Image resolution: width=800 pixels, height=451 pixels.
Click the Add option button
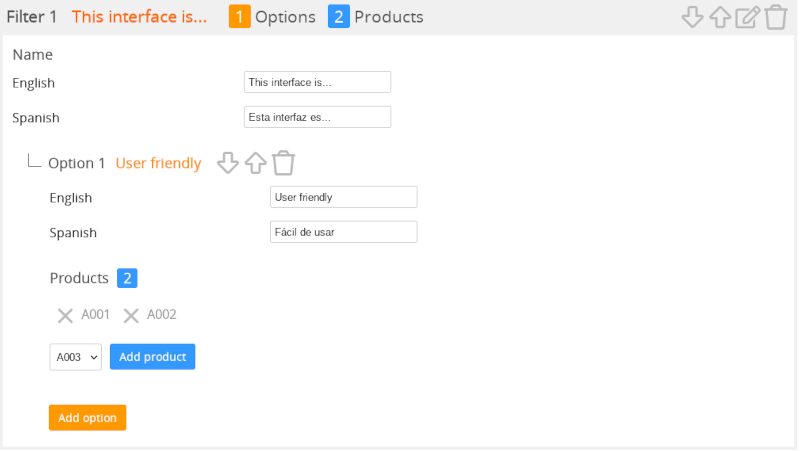click(x=87, y=418)
